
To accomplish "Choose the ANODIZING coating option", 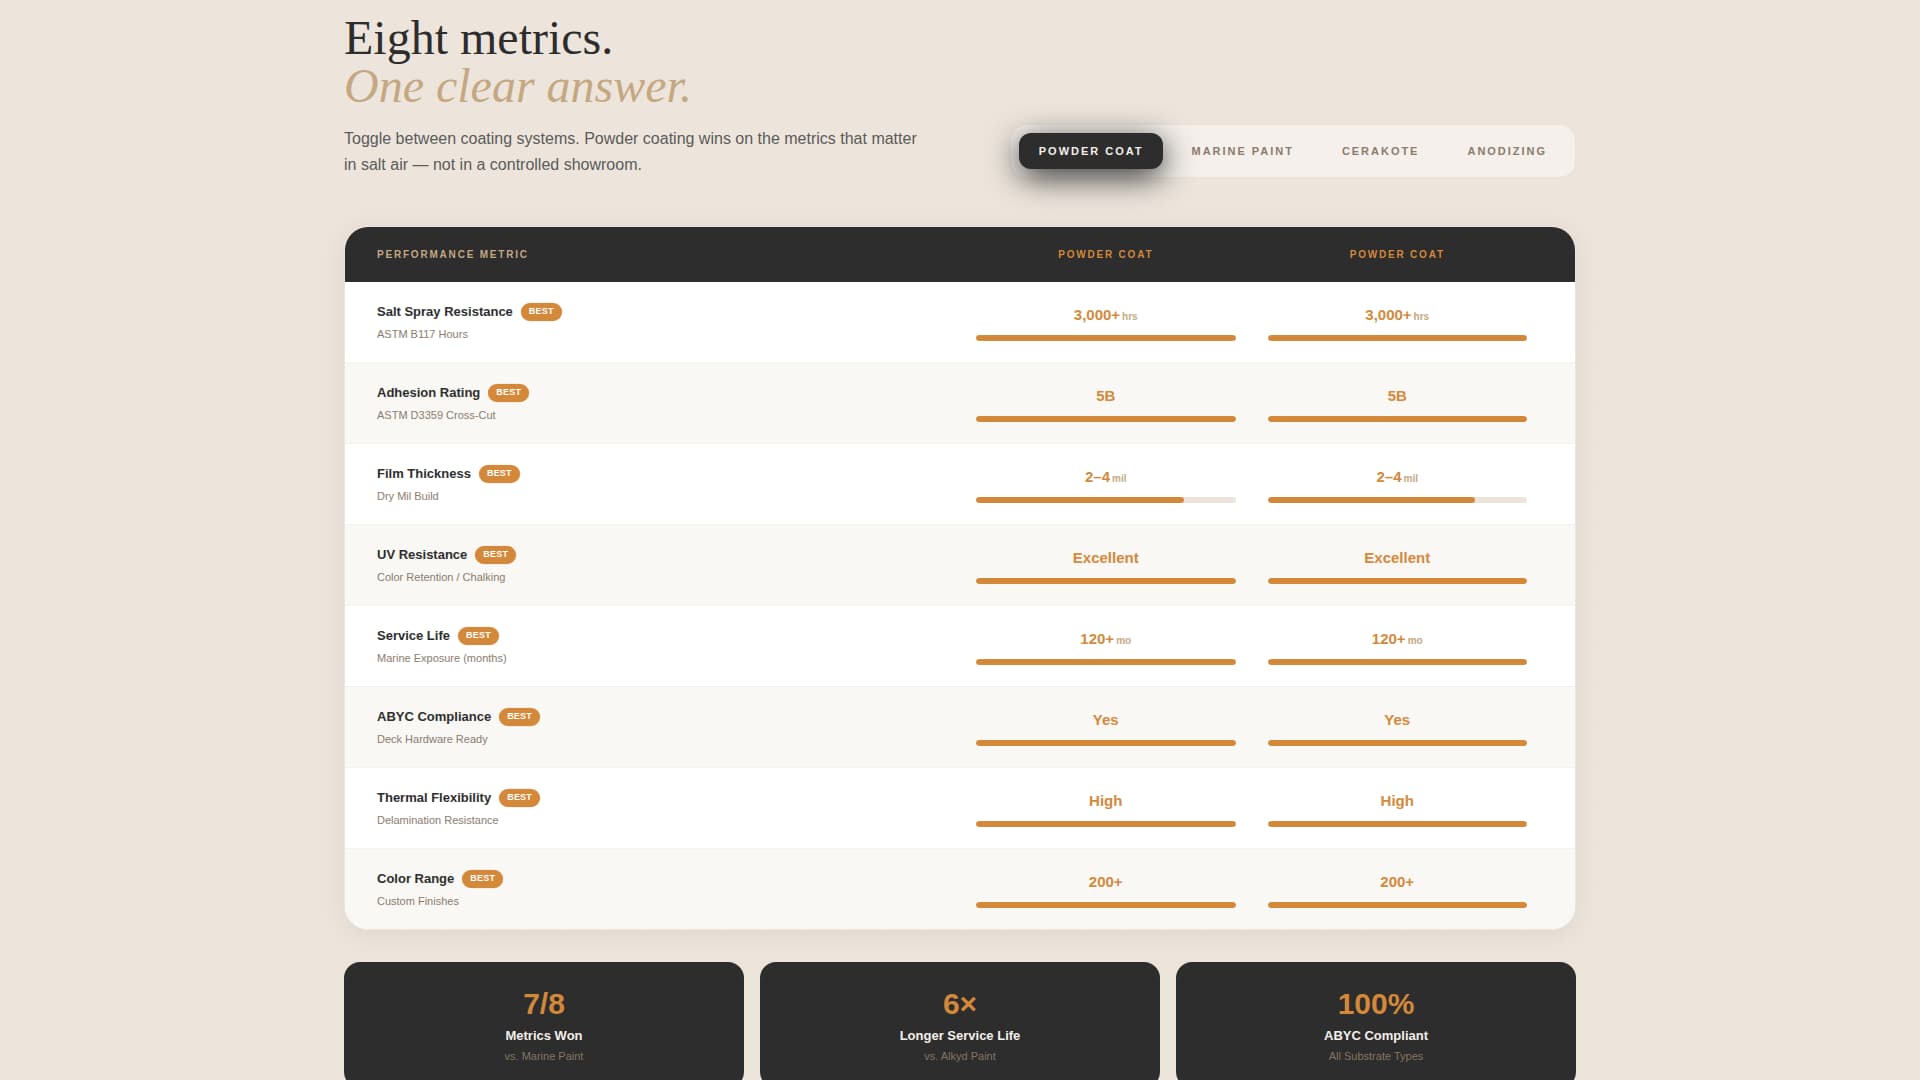I will (1506, 151).
